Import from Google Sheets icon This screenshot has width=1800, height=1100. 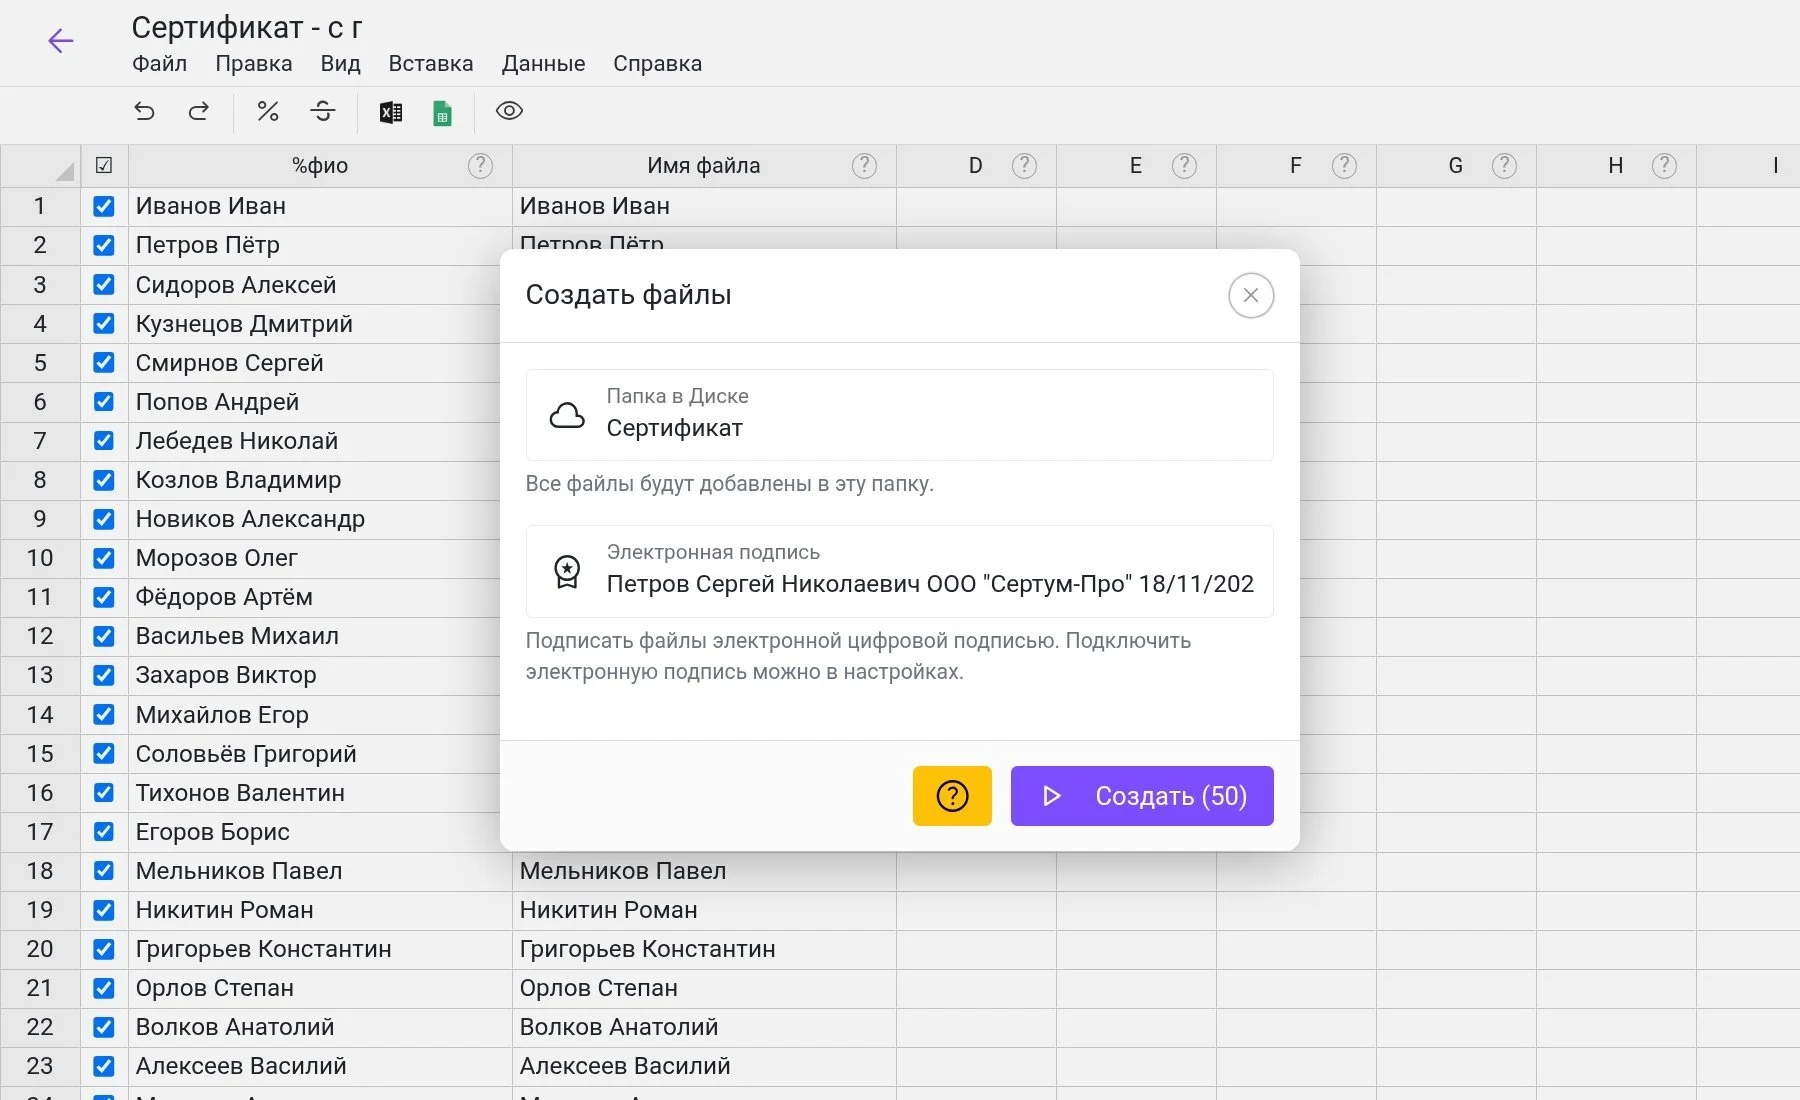coord(442,113)
